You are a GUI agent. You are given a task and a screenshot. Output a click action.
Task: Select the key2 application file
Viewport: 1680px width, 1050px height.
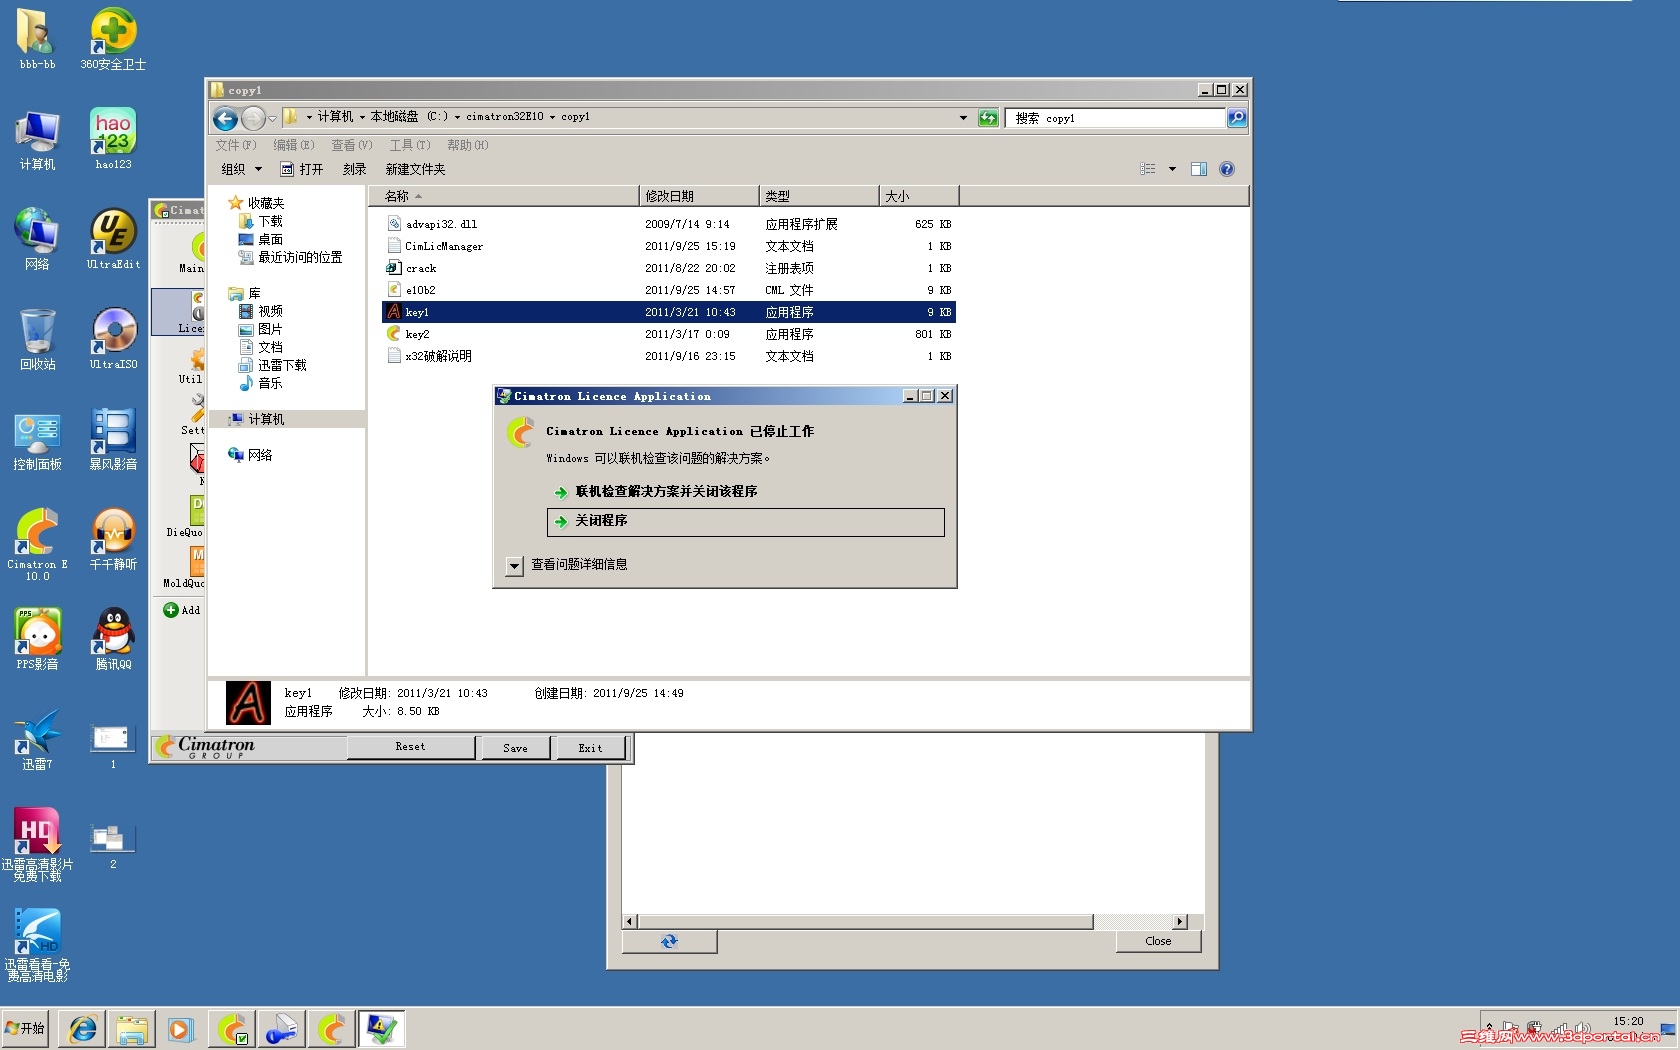click(668, 334)
